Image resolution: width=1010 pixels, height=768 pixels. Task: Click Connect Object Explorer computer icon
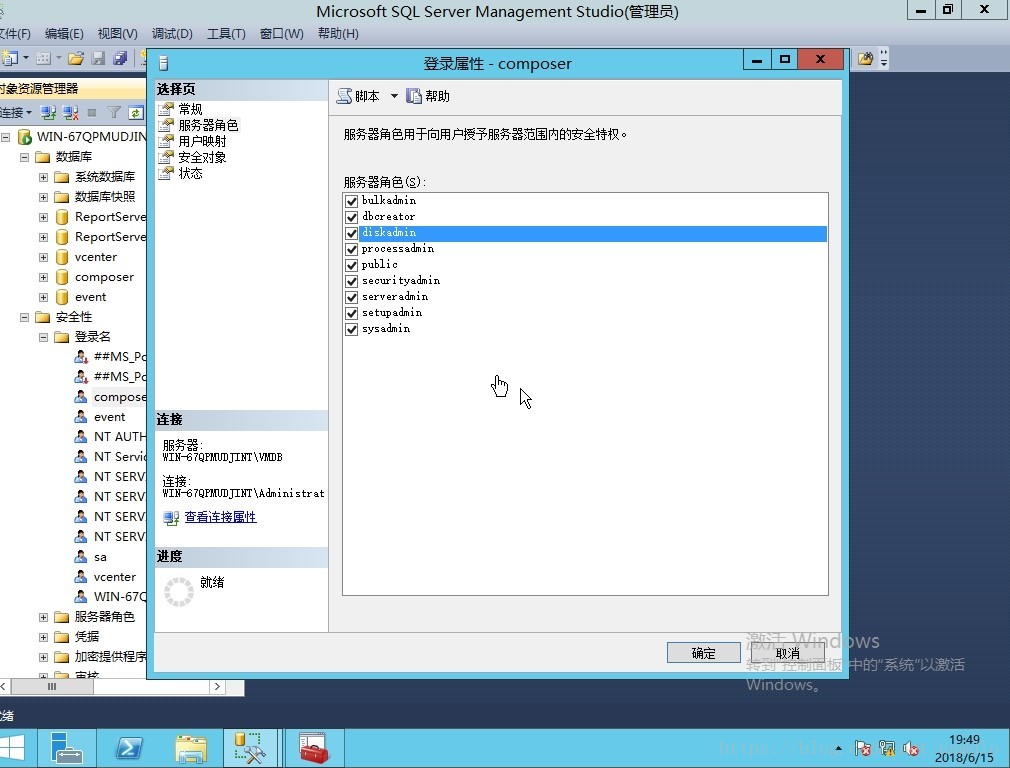click(48, 113)
